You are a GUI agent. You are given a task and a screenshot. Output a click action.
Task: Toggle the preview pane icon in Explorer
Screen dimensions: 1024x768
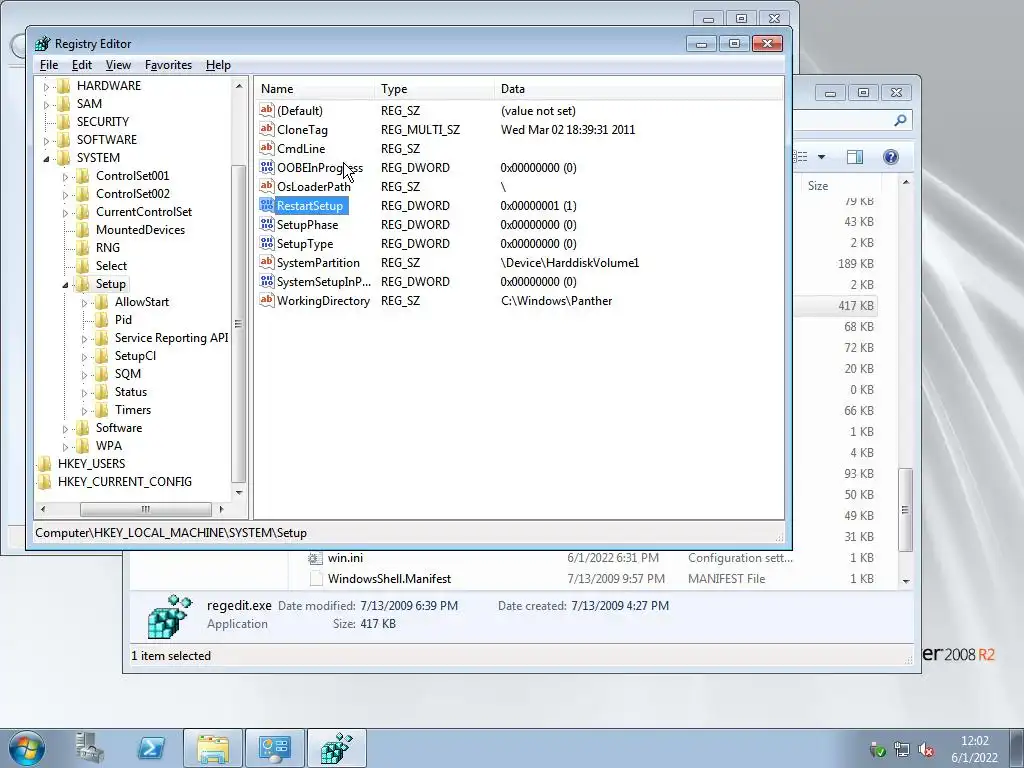[x=854, y=157]
